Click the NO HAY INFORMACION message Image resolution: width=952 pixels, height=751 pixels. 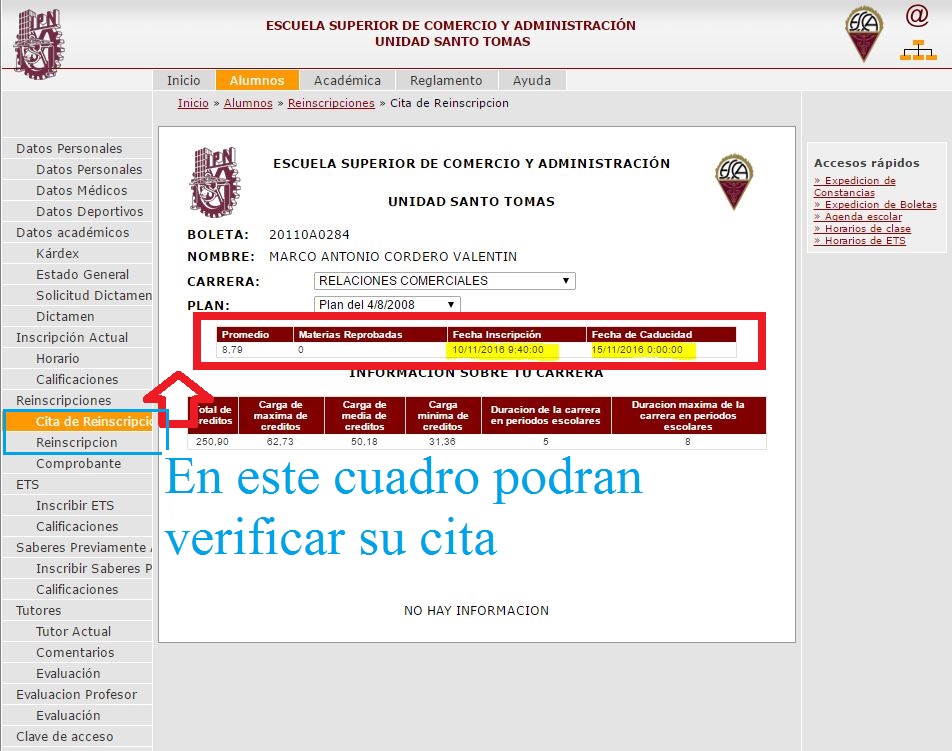[x=477, y=611]
